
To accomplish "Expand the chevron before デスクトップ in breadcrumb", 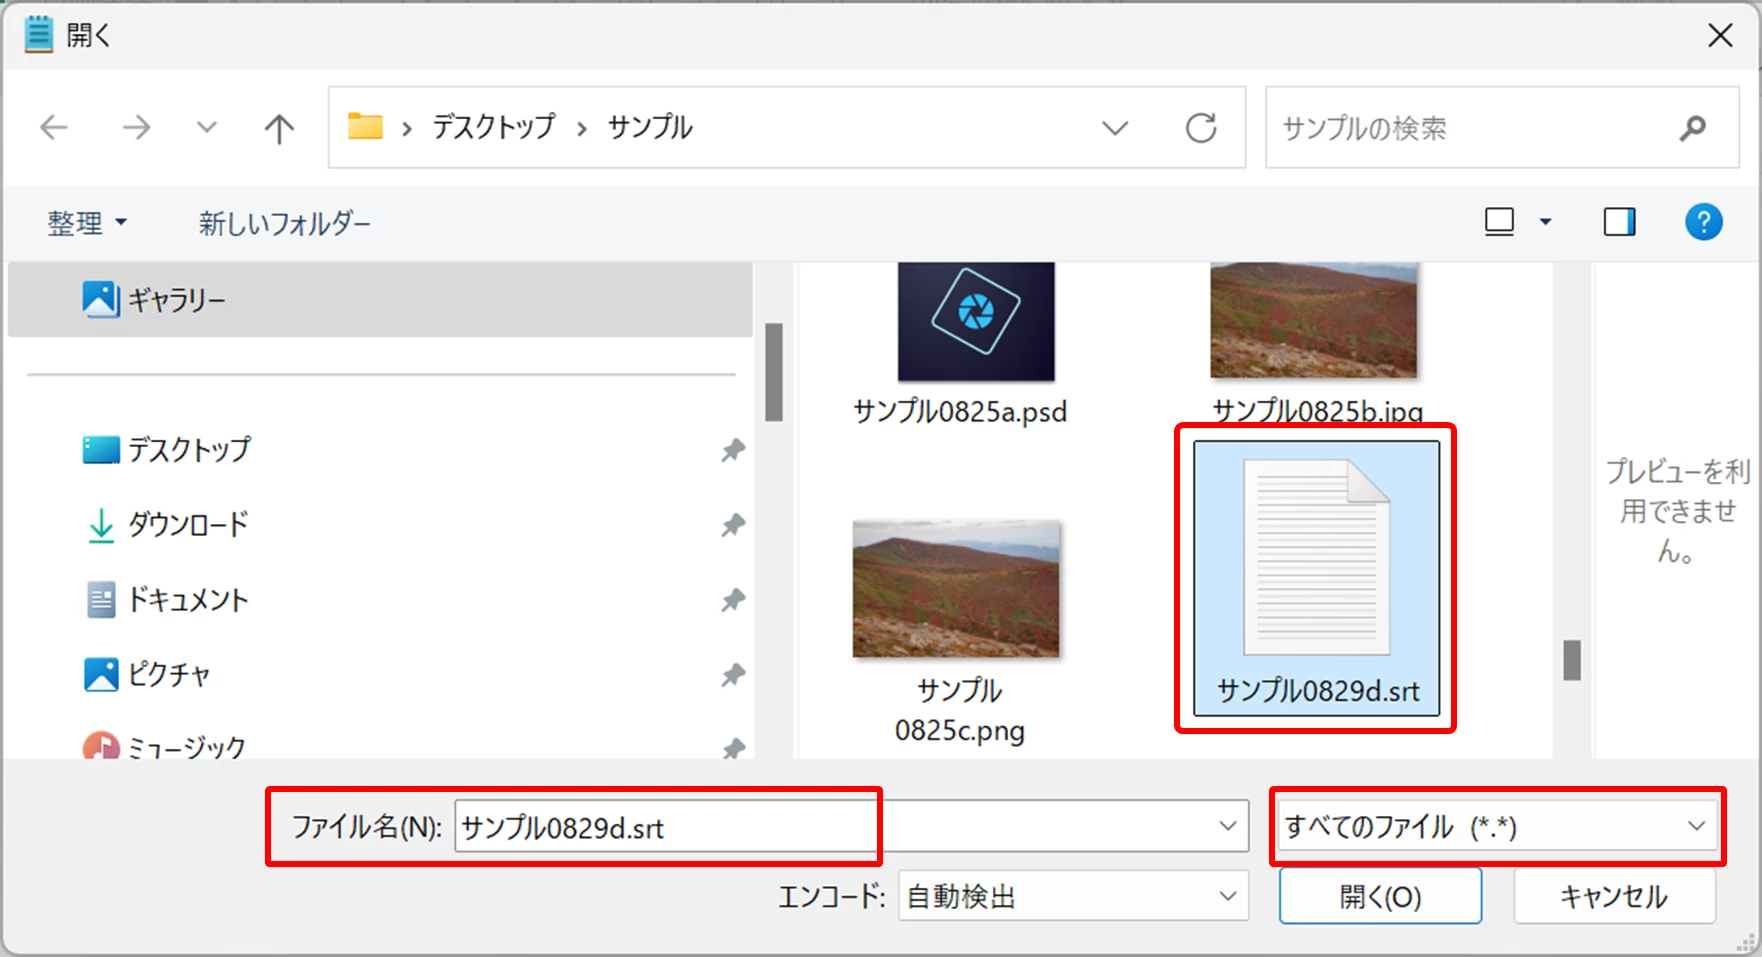I will tap(407, 128).
